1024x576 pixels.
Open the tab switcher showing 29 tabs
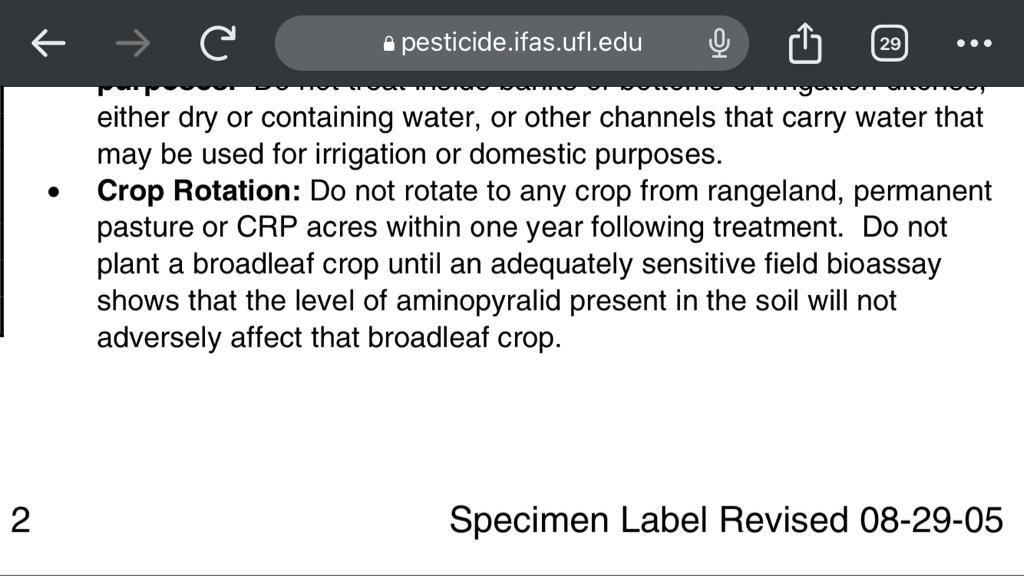889,44
